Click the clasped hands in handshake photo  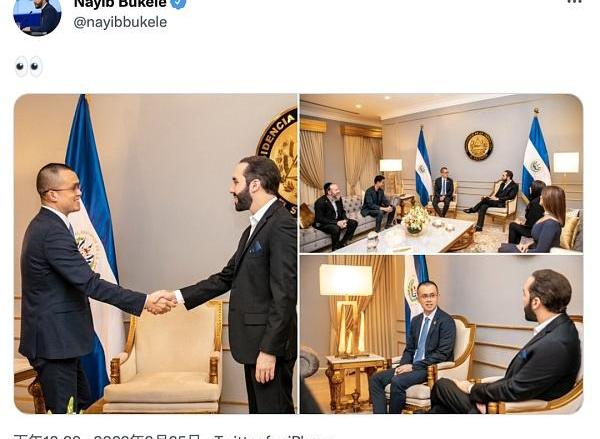coord(161,302)
